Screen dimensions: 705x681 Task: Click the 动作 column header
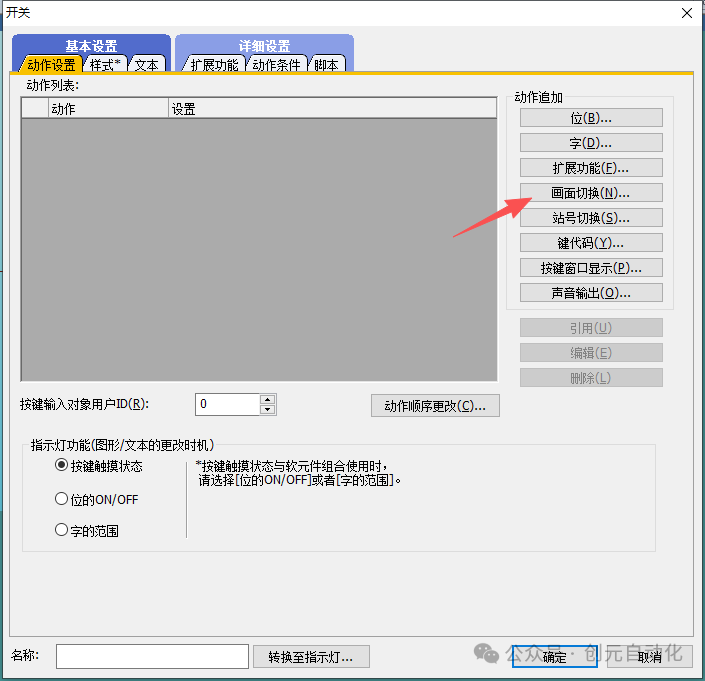click(108, 108)
